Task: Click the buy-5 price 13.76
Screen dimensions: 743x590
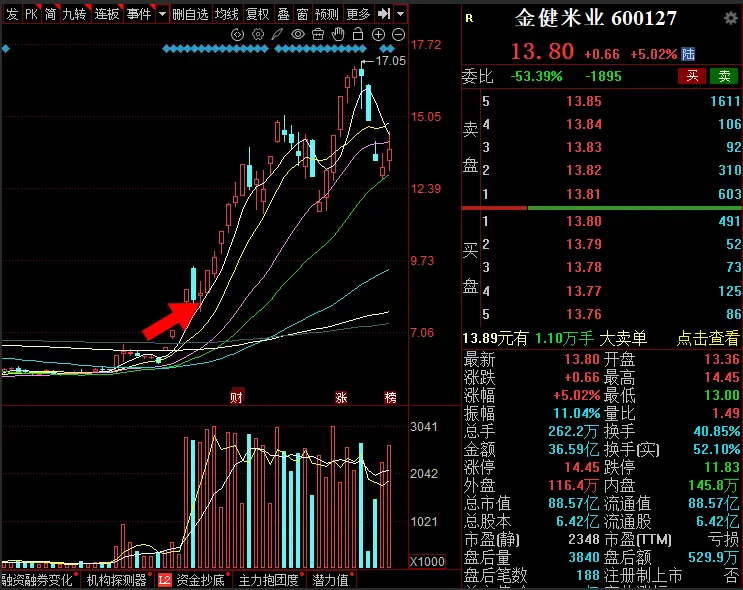Action: click(x=584, y=314)
